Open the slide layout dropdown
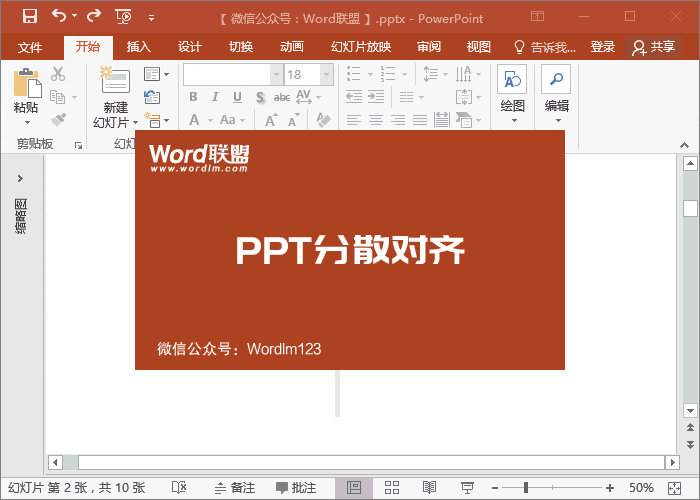The width and height of the screenshot is (700, 500). click(x=156, y=75)
